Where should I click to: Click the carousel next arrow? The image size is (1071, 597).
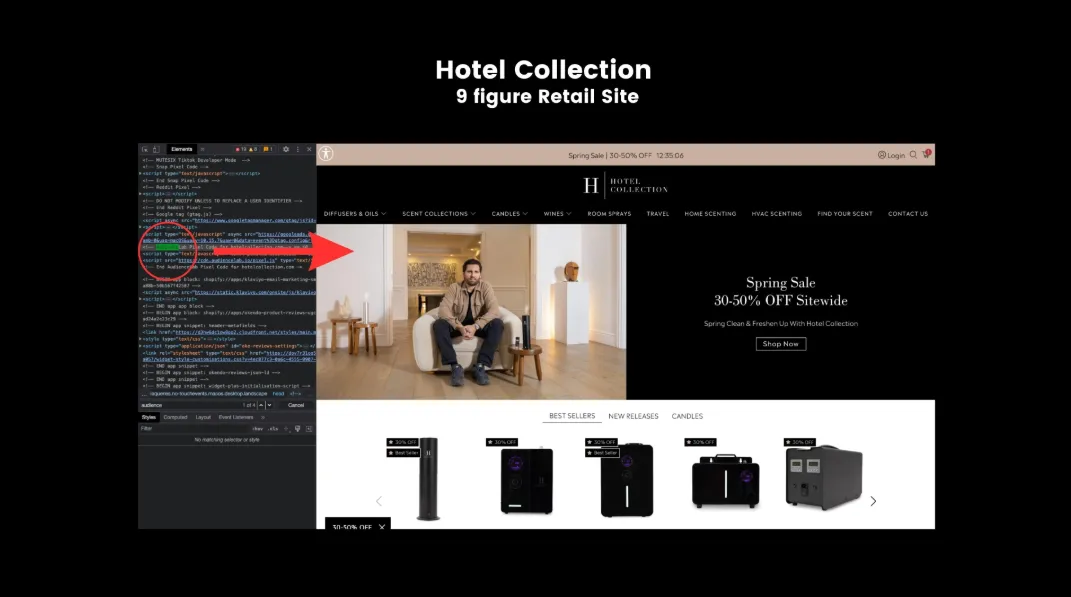[873, 501]
